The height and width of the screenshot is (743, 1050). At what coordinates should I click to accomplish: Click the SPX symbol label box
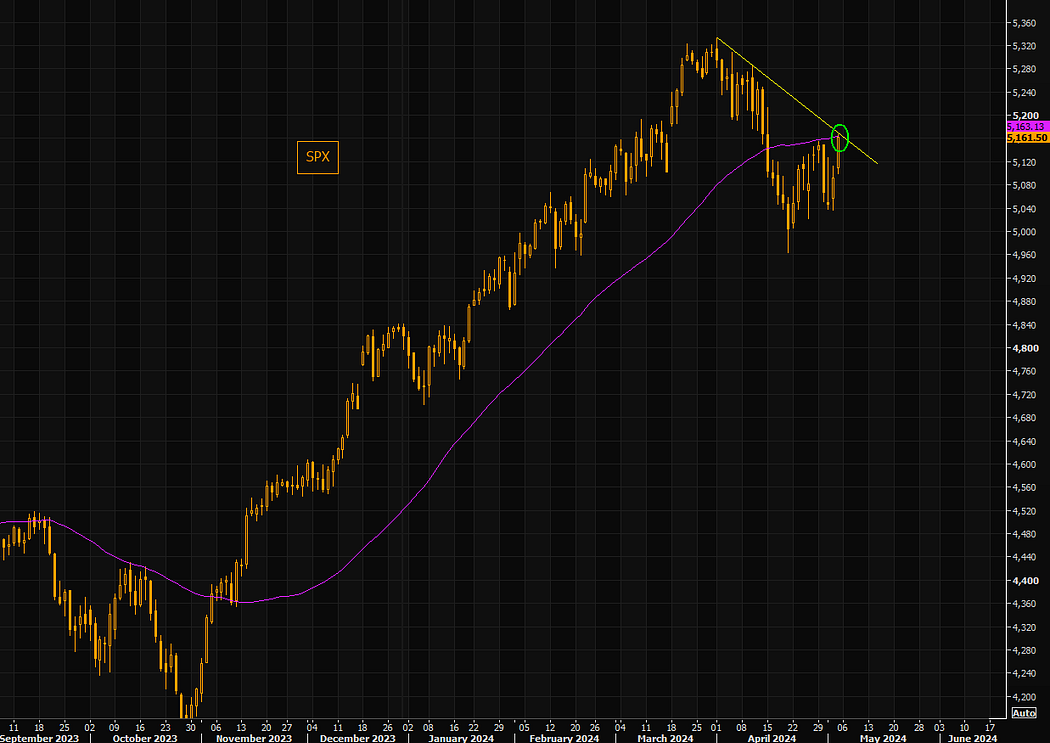click(317, 157)
